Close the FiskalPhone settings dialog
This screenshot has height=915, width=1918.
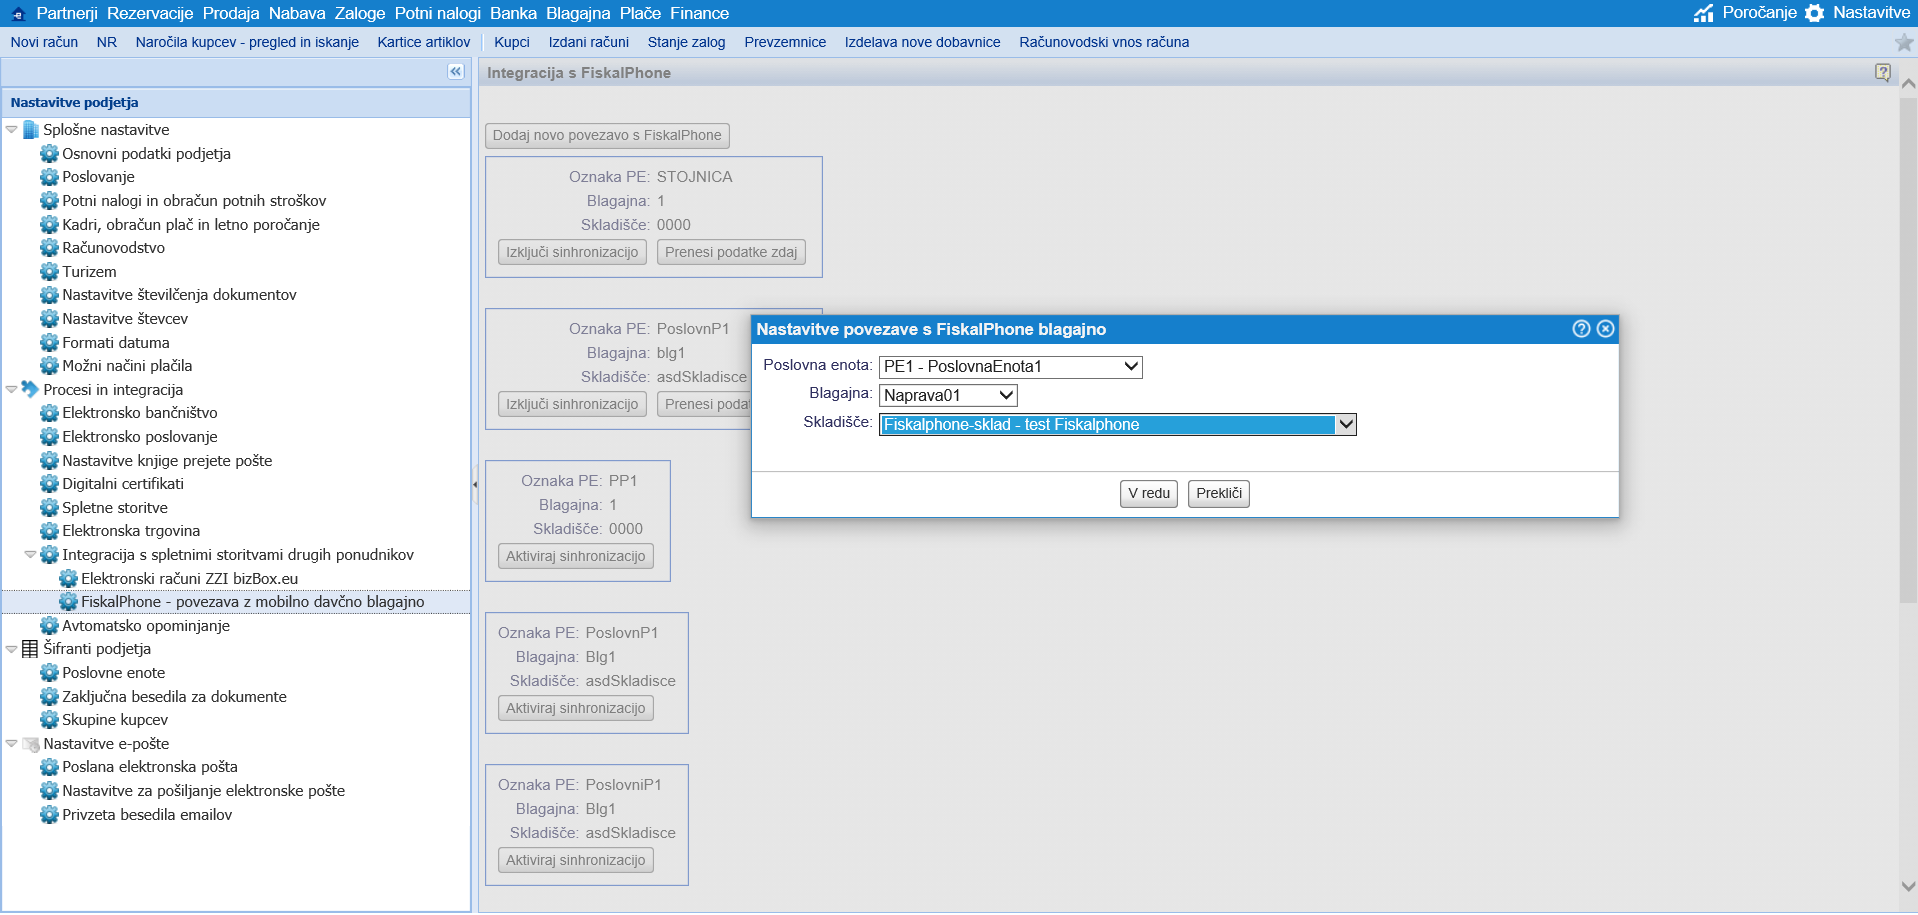pos(1605,329)
